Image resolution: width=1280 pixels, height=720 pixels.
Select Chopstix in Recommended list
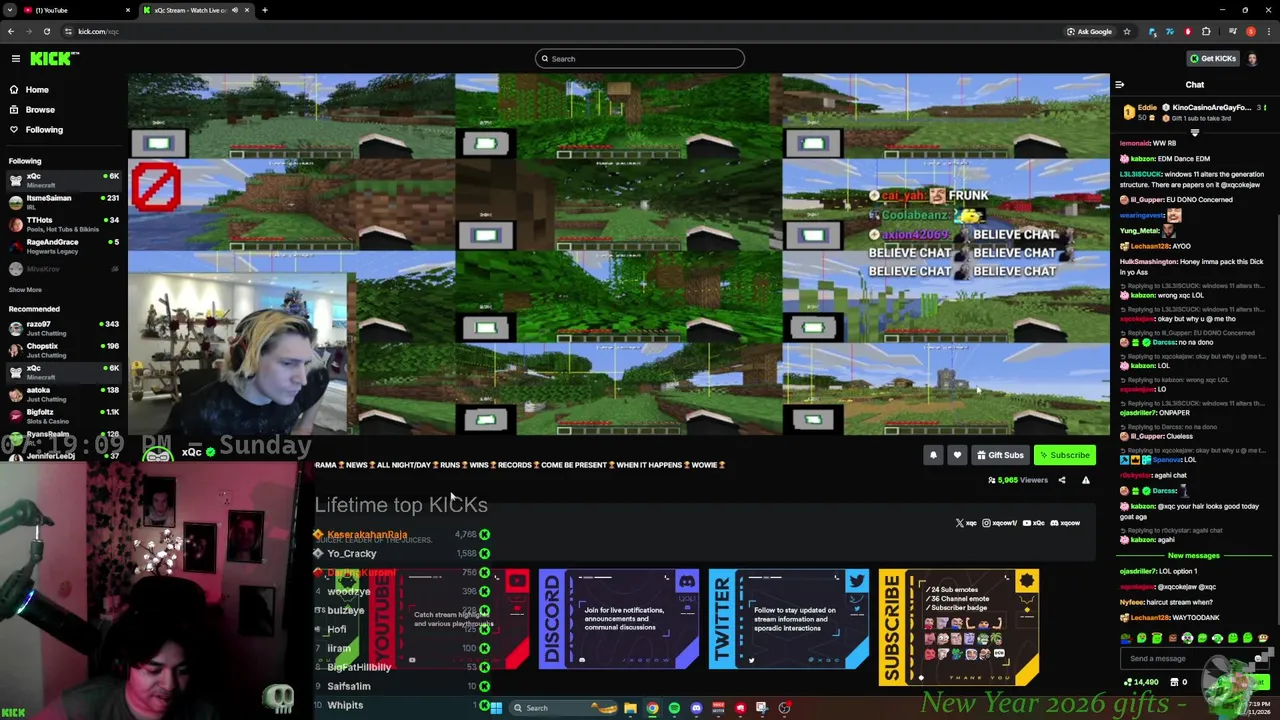point(62,350)
